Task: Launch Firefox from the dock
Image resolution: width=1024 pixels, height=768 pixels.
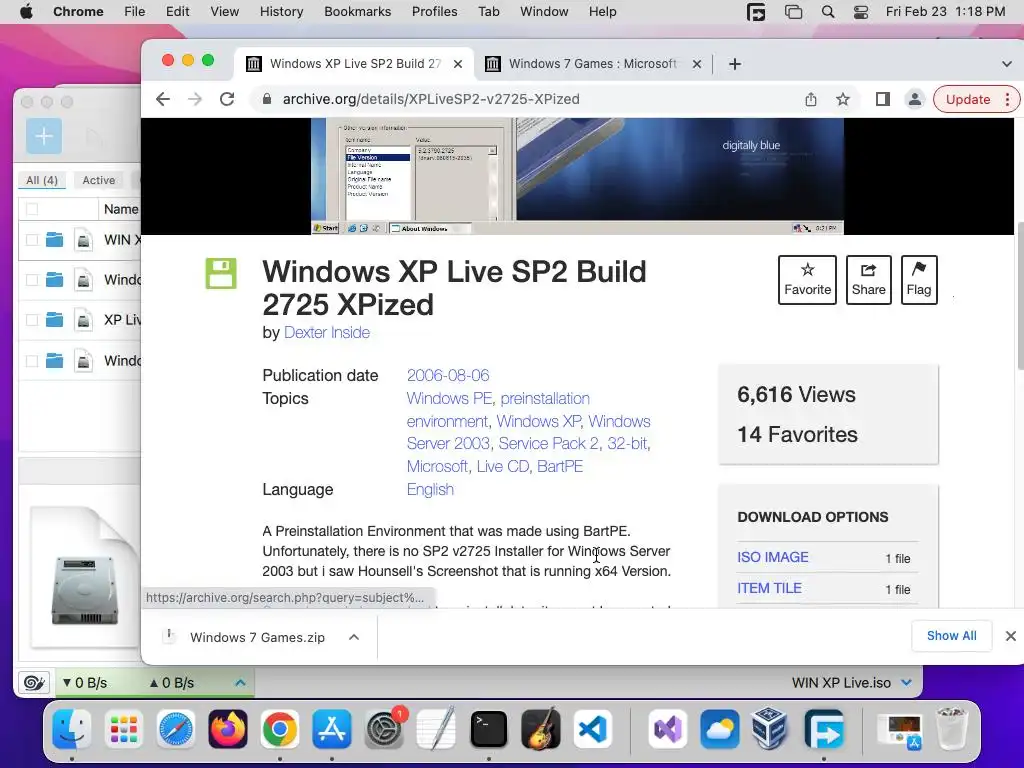Action: (228, 729)
